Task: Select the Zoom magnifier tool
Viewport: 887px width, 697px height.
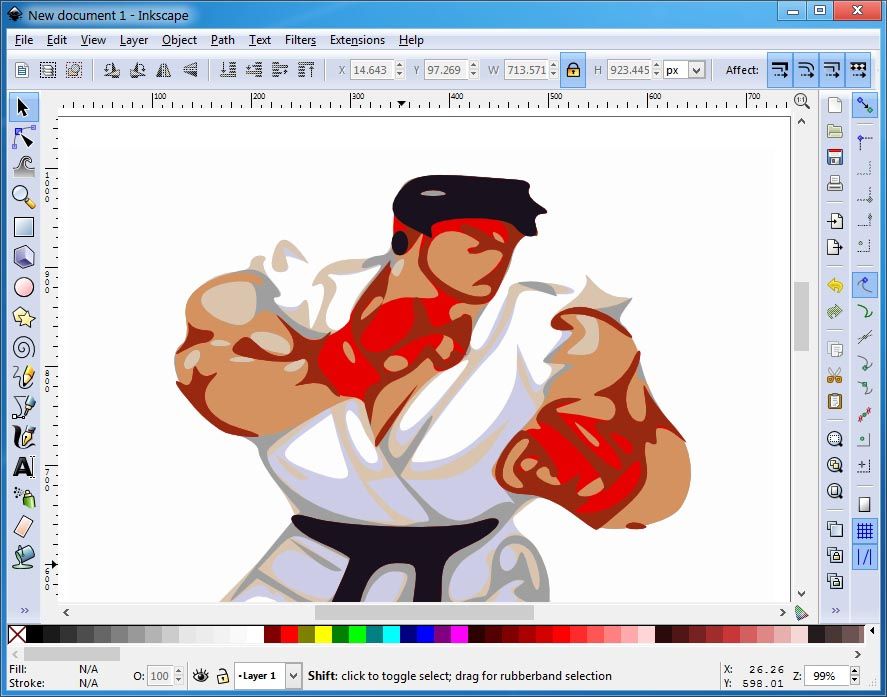Action: (x=23, y=197)
